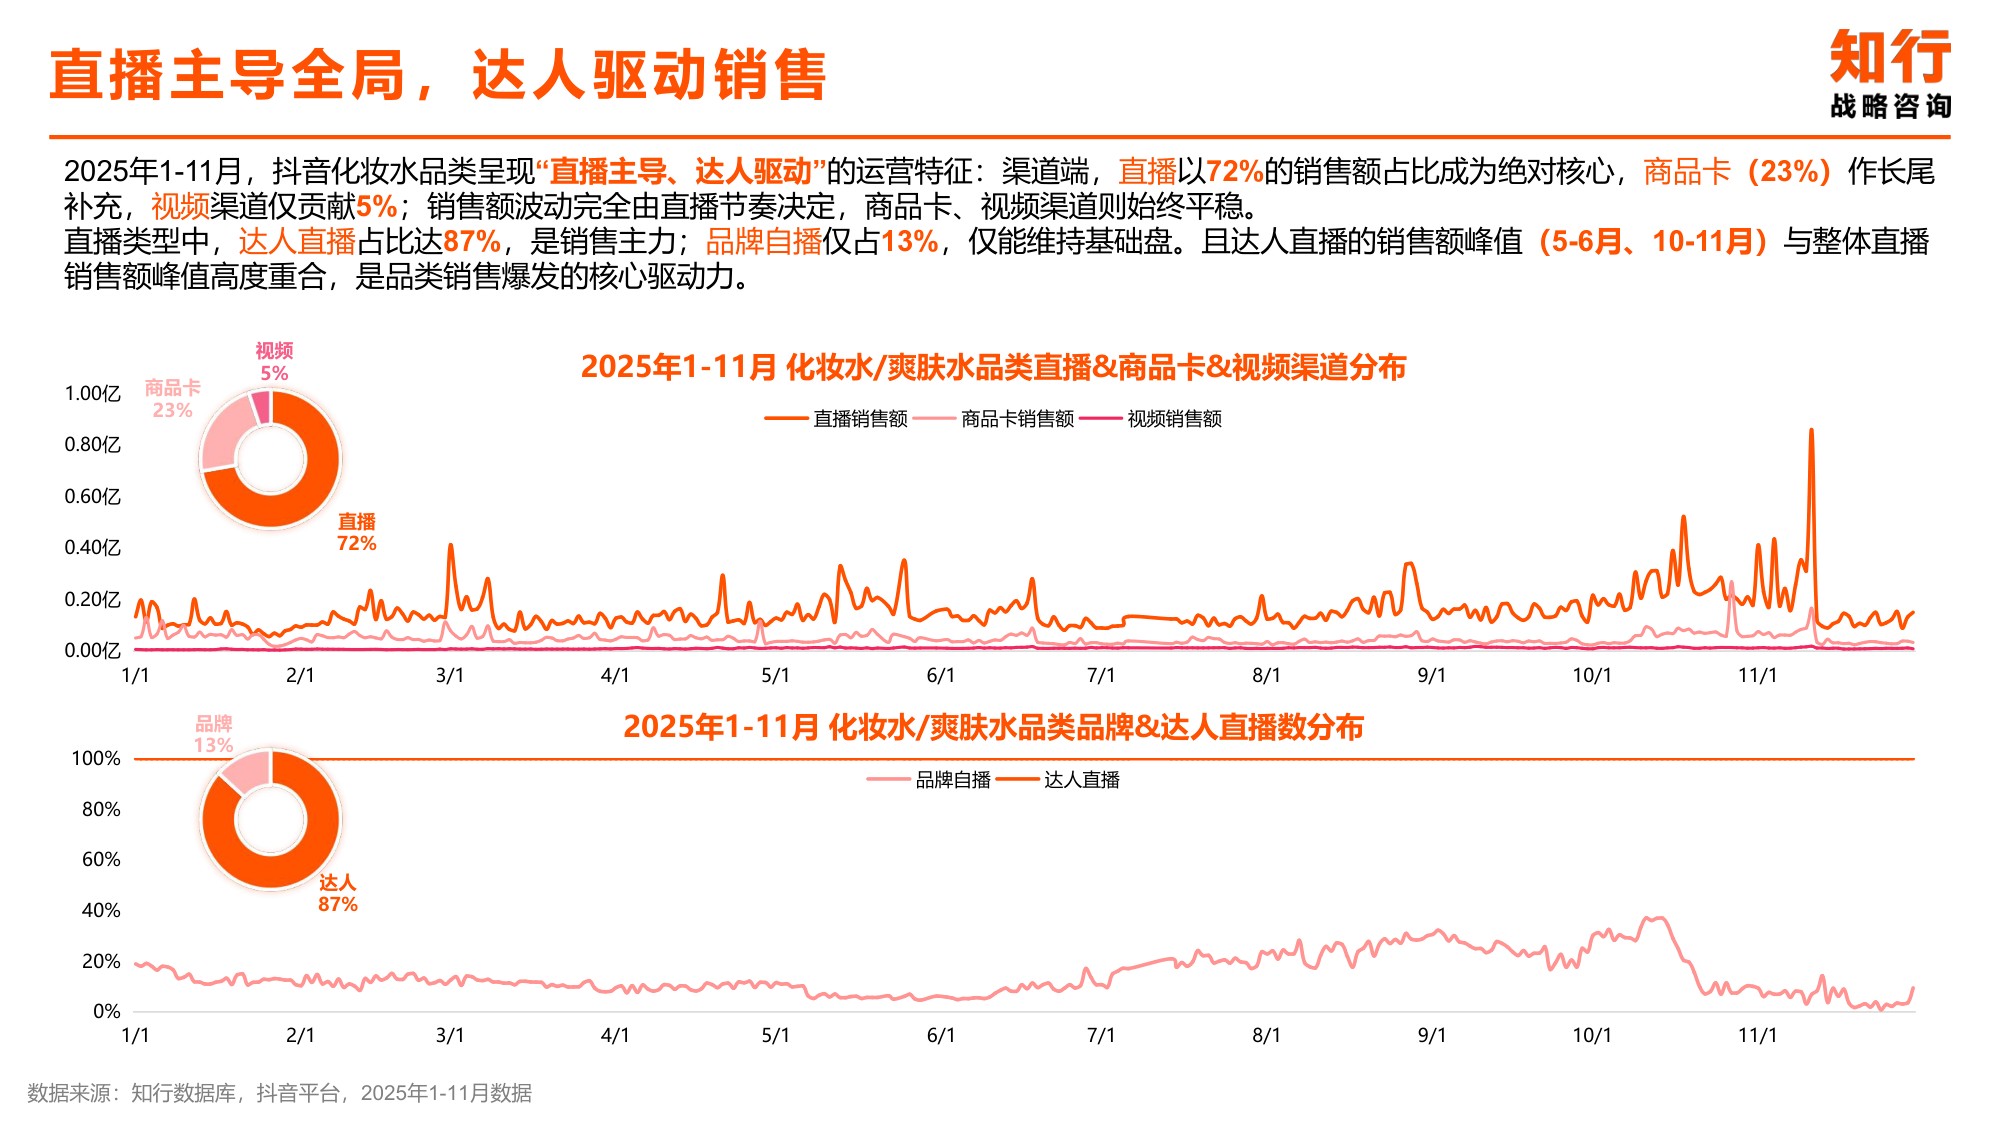Image resolution: width=2000 pixels, height=1125 pixels.
Task: Click the highlighted text (5-6月、10-11月)
Action: [1654, 242]
